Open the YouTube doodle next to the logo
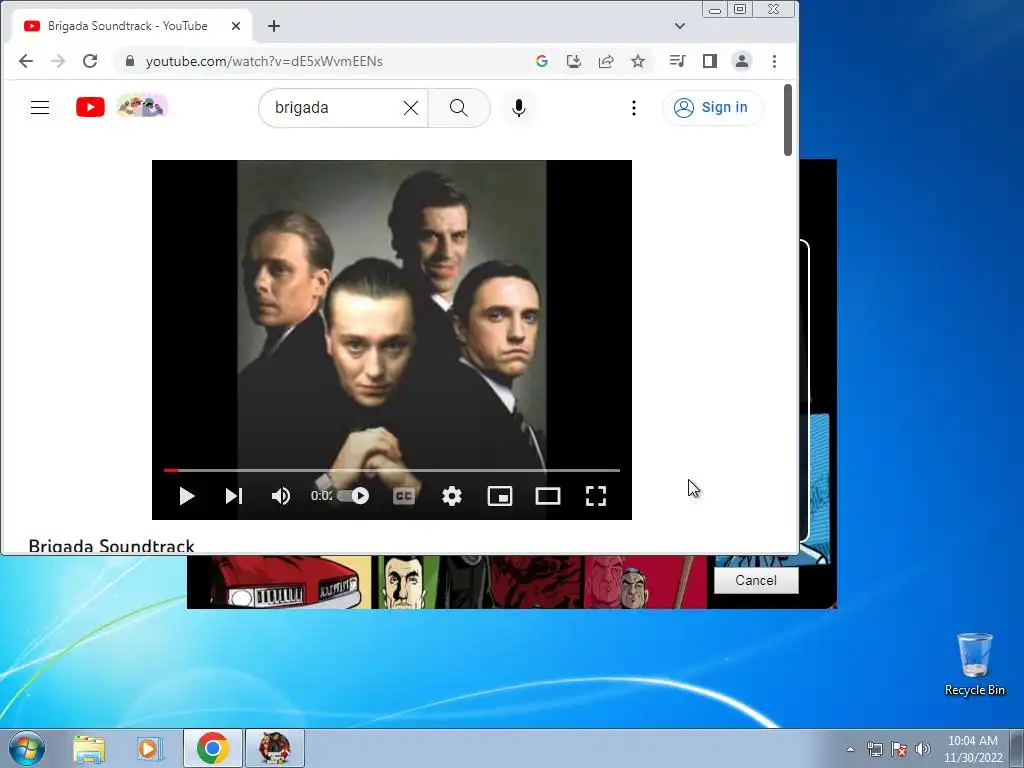1024x768 pixels. (x=142, y=106)
